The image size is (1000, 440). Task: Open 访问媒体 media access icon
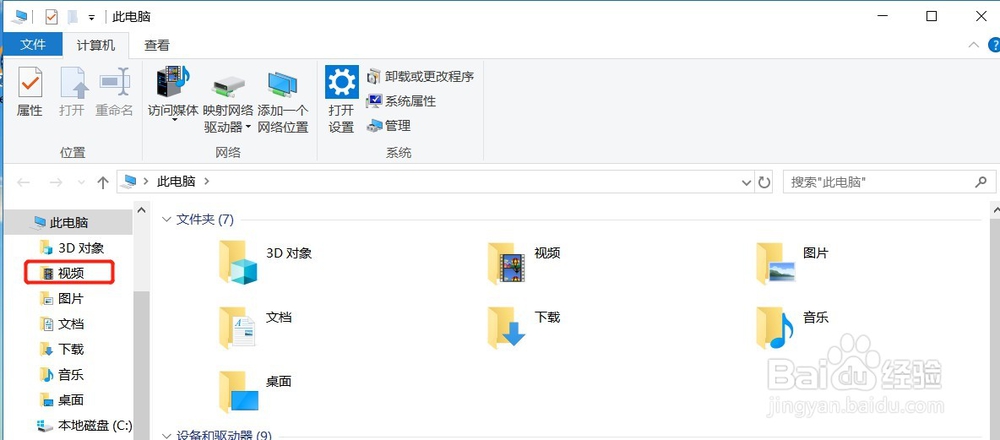(173, 82)
